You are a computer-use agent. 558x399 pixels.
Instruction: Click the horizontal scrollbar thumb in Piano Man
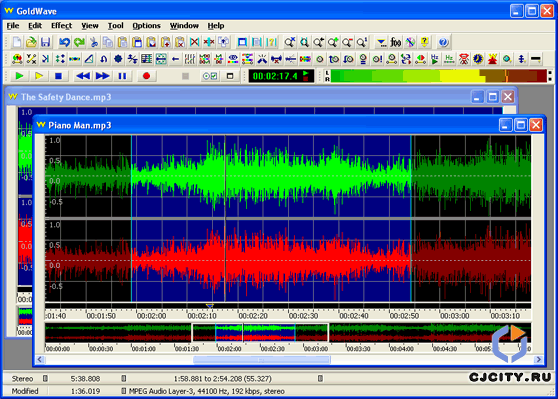(262, 360)
